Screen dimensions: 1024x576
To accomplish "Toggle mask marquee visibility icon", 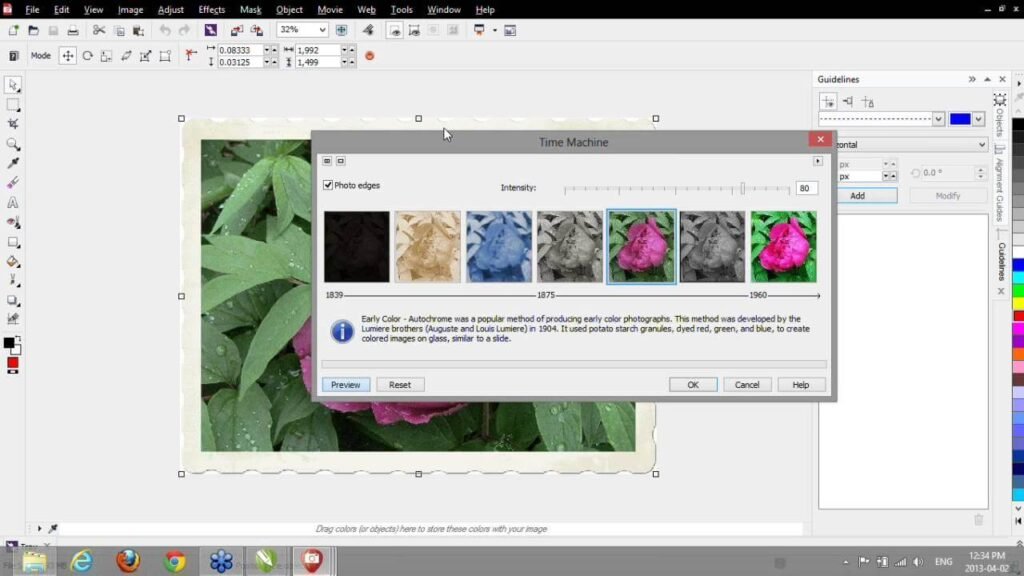I will point(394,30).
